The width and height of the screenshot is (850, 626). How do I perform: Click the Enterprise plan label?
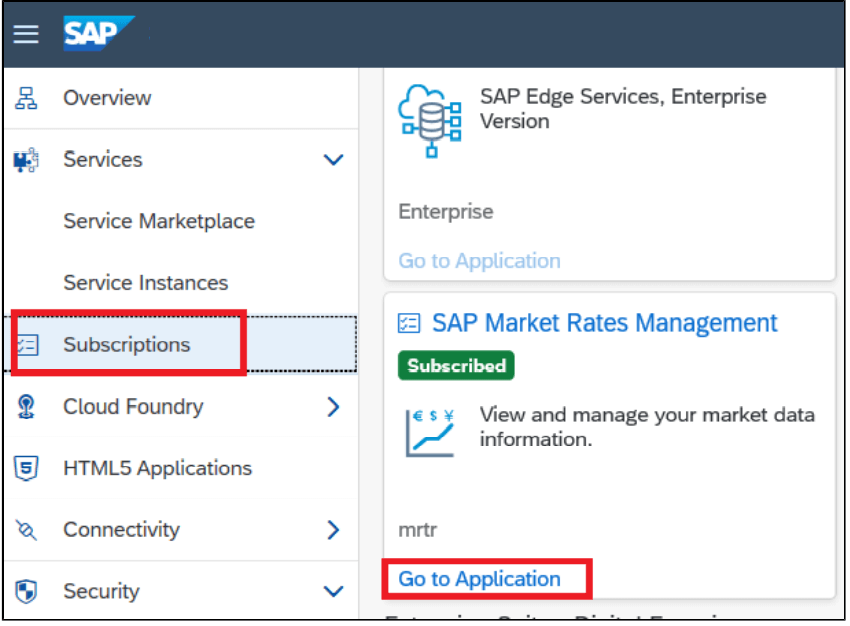point(446,212)
